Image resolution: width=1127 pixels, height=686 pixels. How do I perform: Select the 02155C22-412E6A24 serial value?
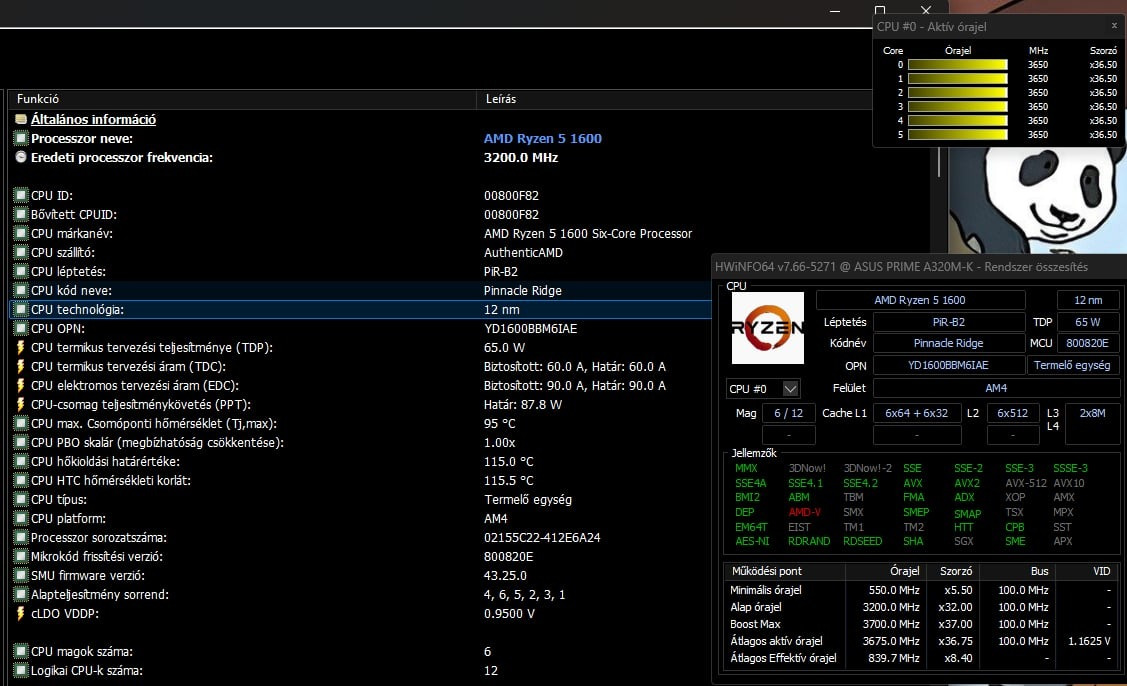tap(542, 537)
